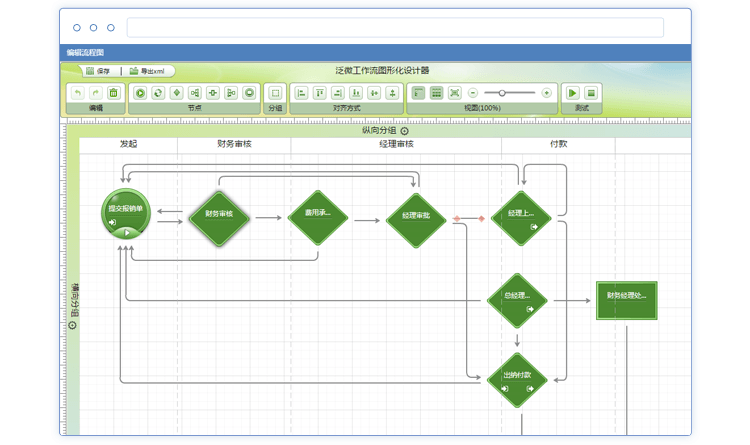The height and width of the screenshot is (445, 750).
Task: Click the 编辑流程图 title bar text
Action: pyautogui.click(x=85, y=53)
